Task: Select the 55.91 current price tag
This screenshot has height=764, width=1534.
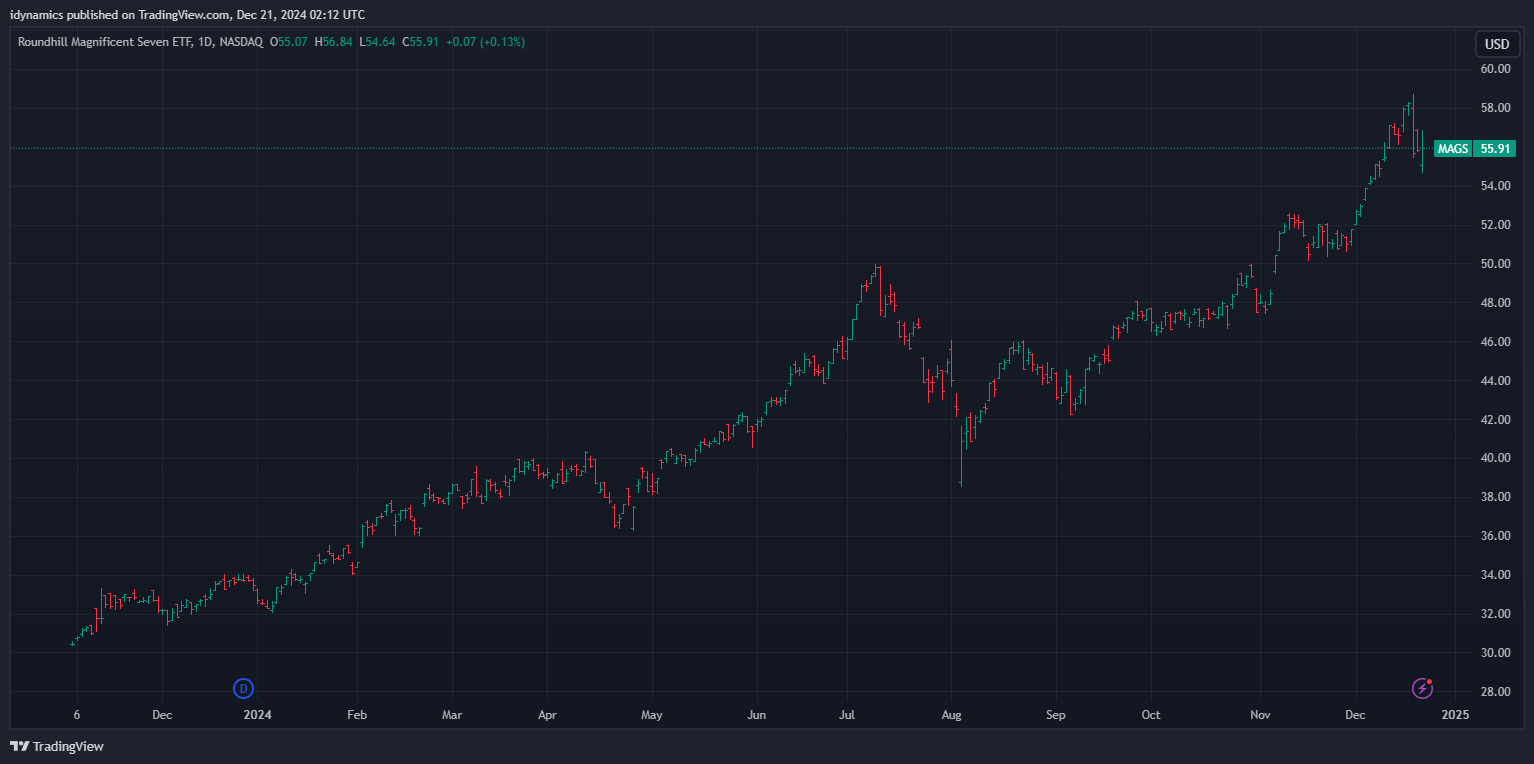Action: point(1495,149)
